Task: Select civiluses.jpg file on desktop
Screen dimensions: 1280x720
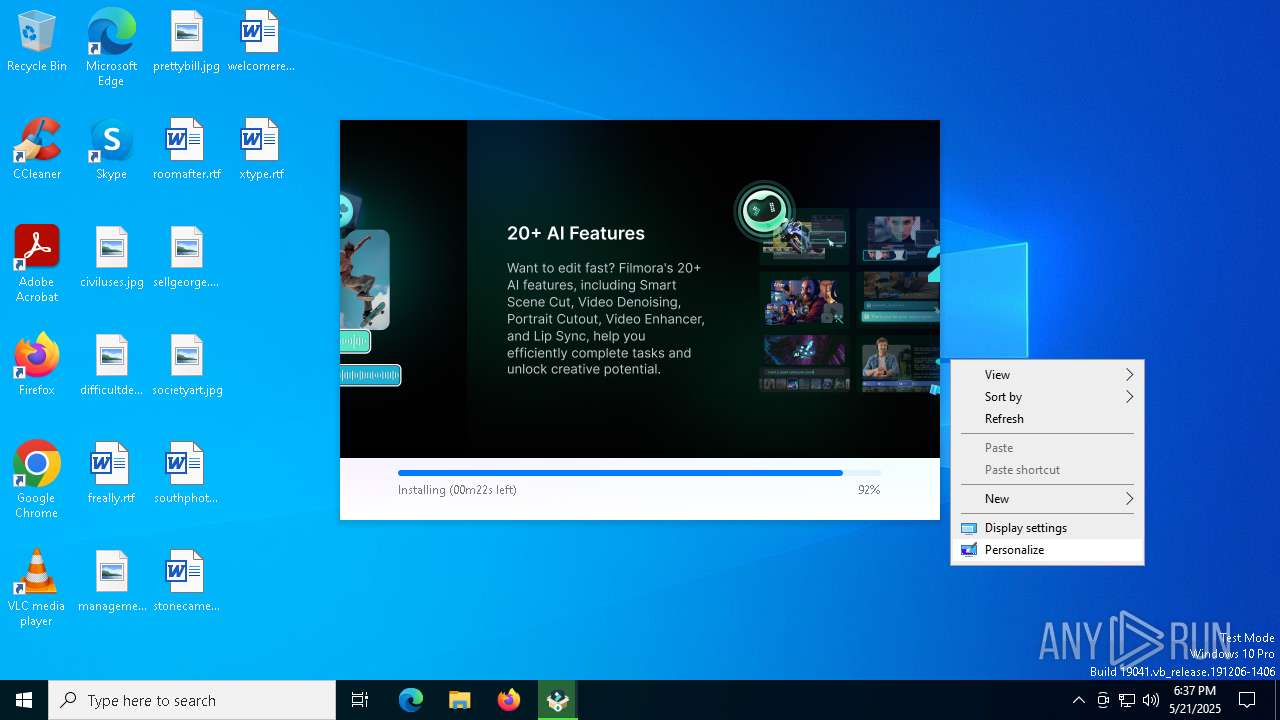Action: 111,257
